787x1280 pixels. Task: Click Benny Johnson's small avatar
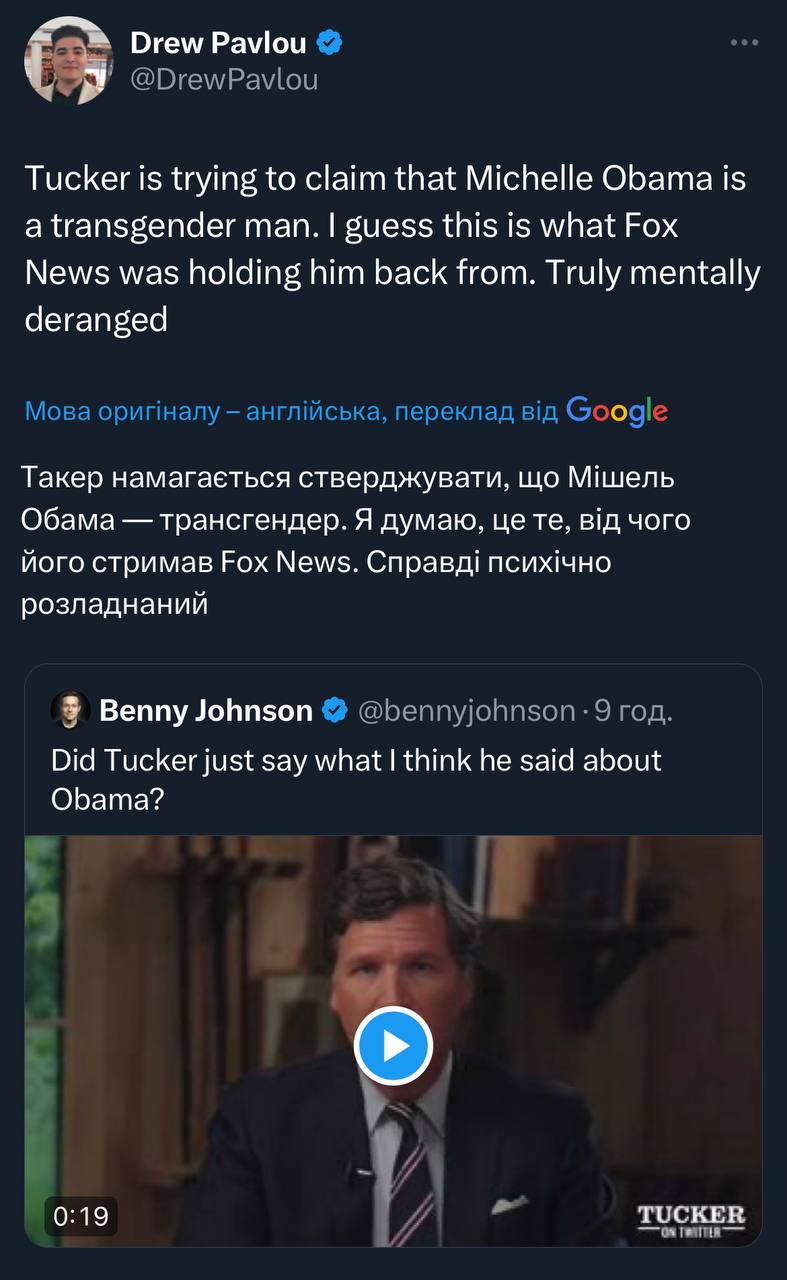(71, 710)
